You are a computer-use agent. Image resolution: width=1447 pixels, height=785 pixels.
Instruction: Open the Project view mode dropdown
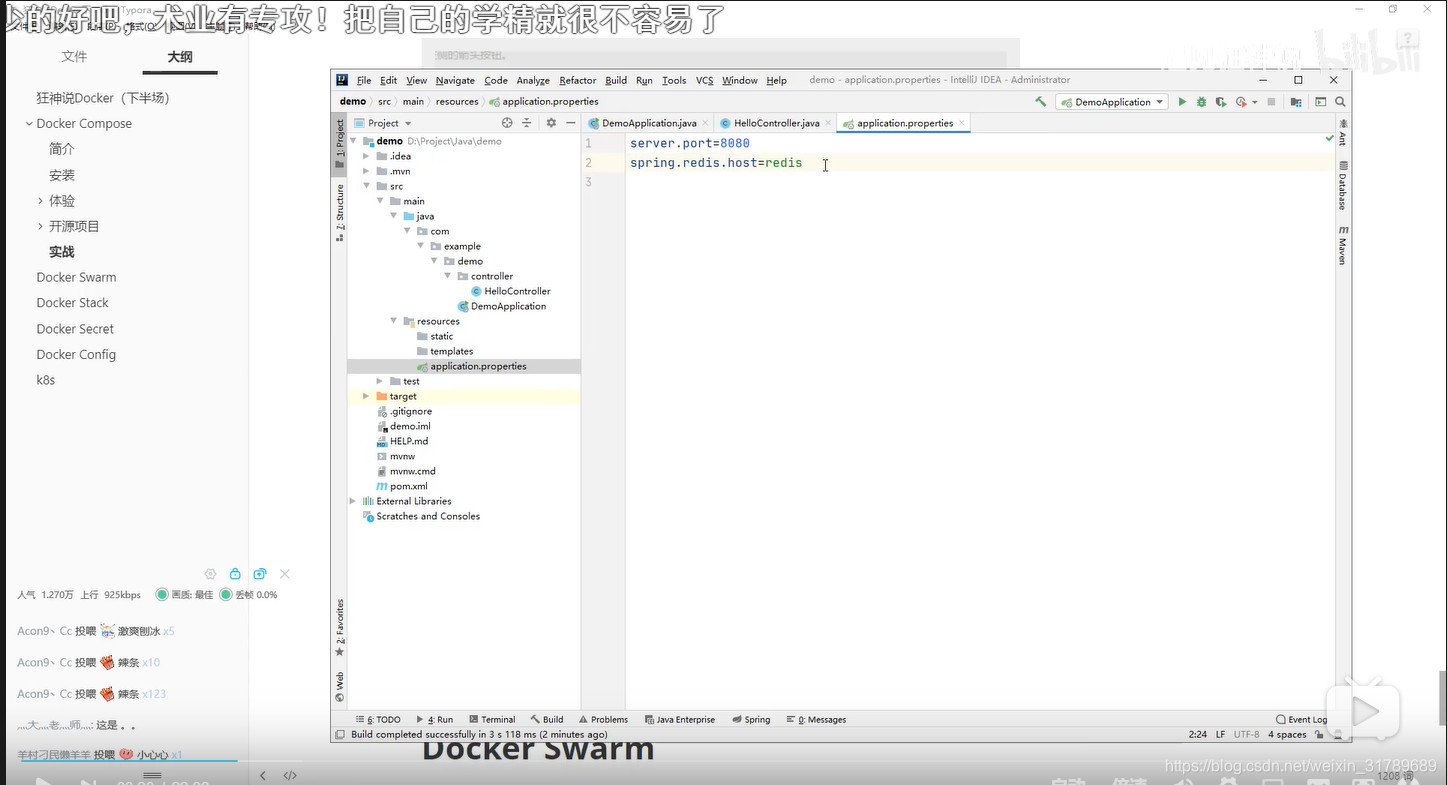point(384,123)
